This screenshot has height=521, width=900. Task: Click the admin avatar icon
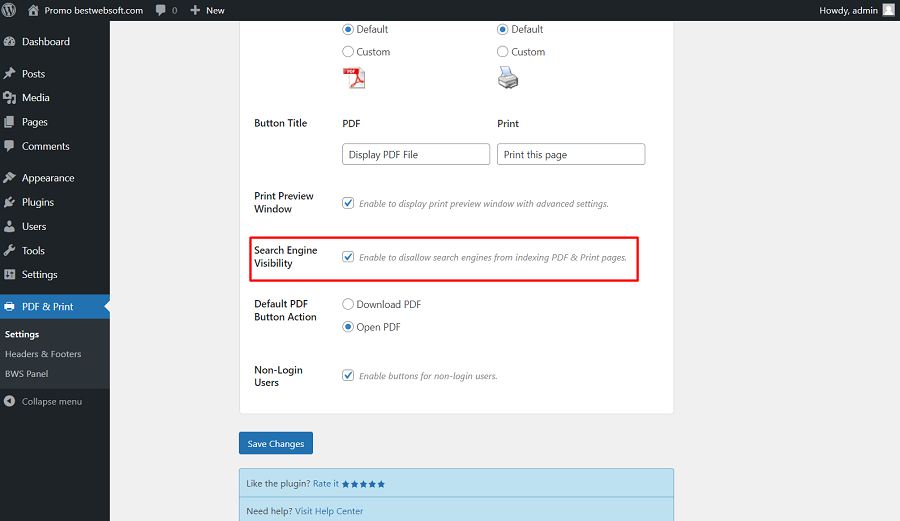pos(889,10)
